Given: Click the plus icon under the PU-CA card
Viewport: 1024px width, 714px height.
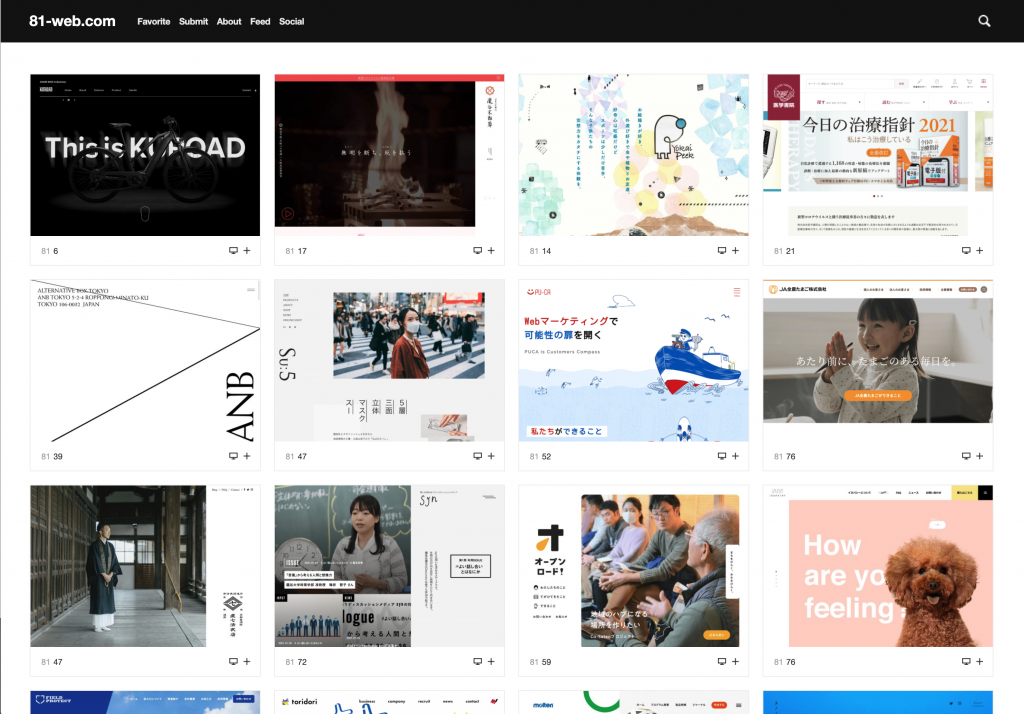Looking at the screenshot, I should (735, 456).
